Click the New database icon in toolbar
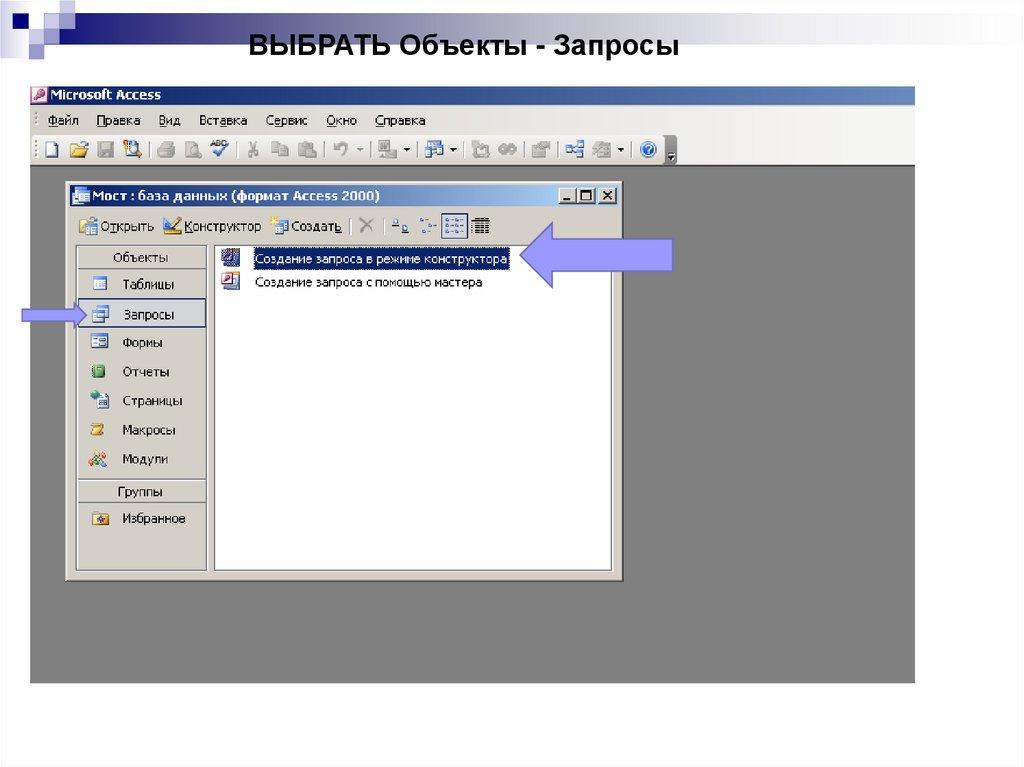The image size is (1024, 767). pos(52,150)
